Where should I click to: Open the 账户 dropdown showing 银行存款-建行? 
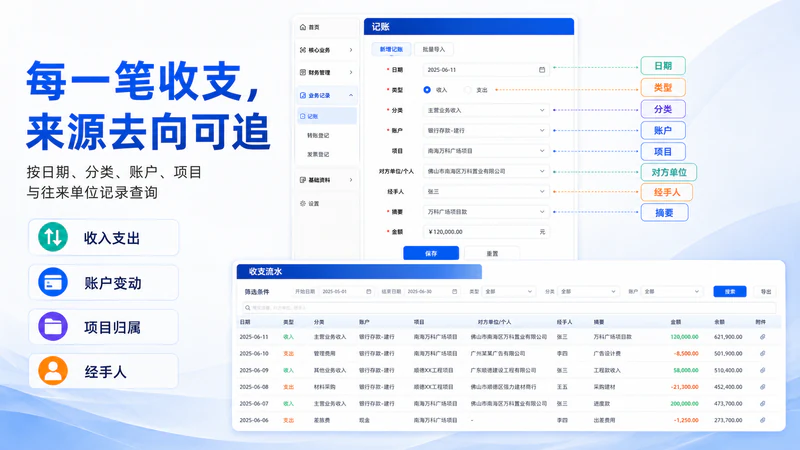486,131
